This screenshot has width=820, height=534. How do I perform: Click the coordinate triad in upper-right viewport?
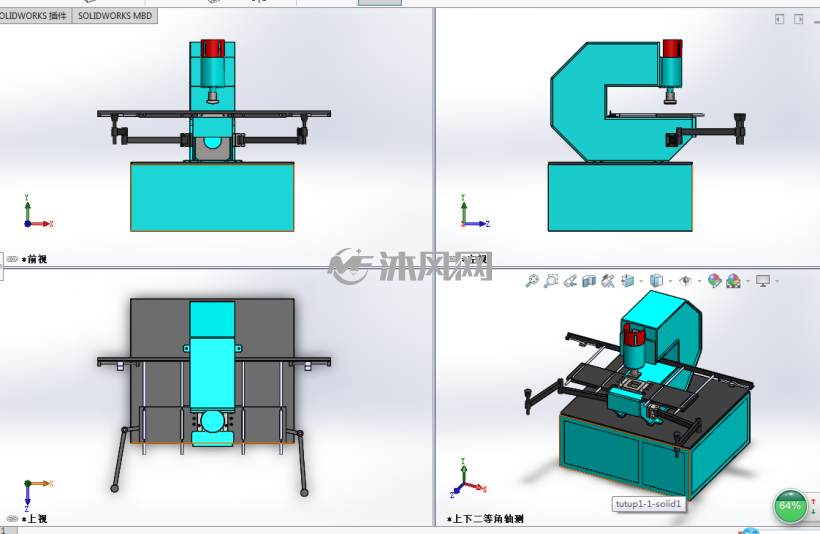[475, 211]
